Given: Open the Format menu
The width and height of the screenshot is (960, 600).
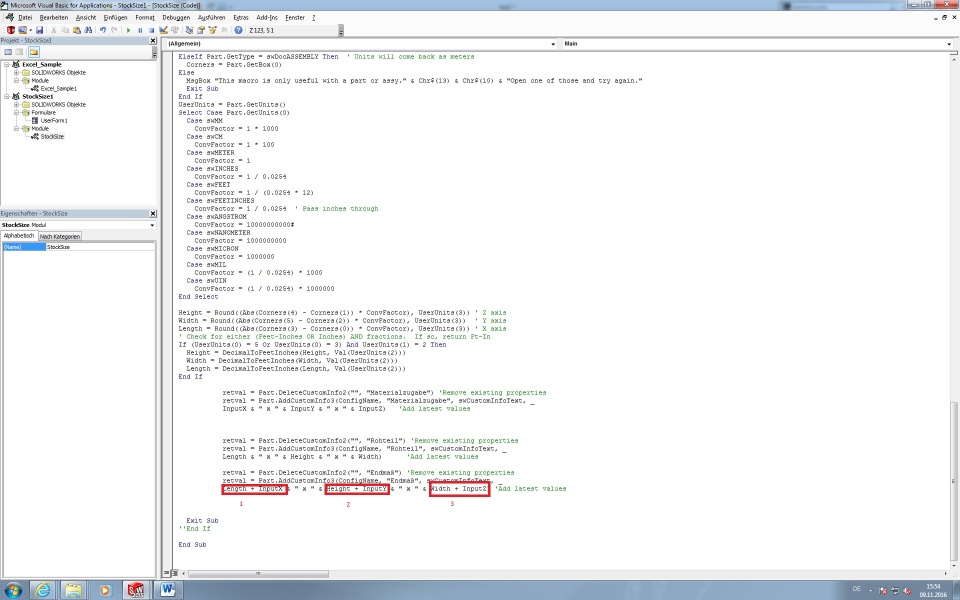Looking at the screenshot, I should (145, 18).
